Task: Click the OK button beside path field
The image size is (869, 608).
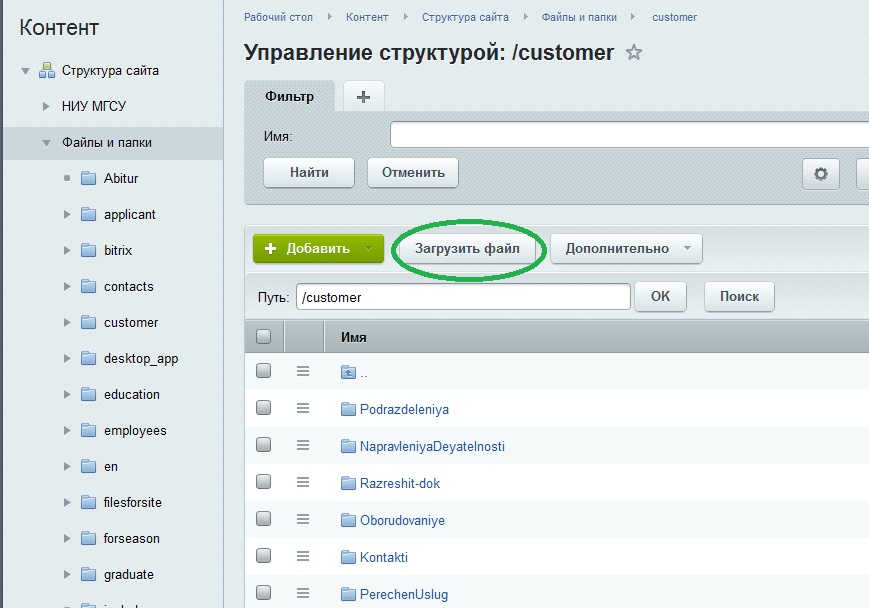Action: 660,297
